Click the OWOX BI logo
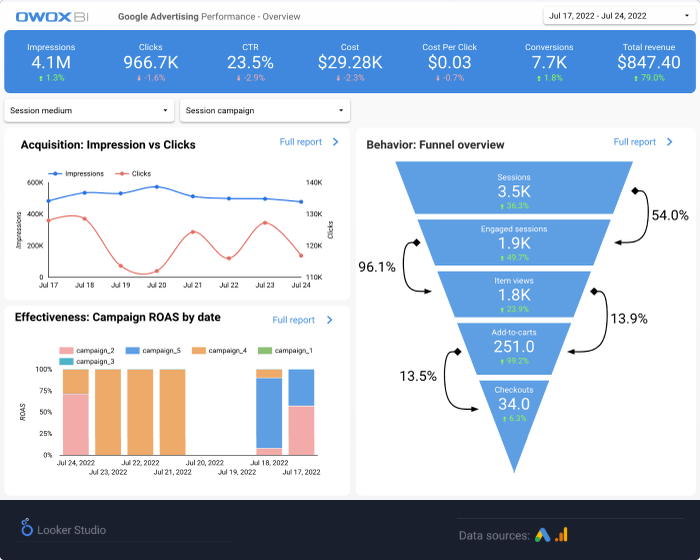 point(52,17)
